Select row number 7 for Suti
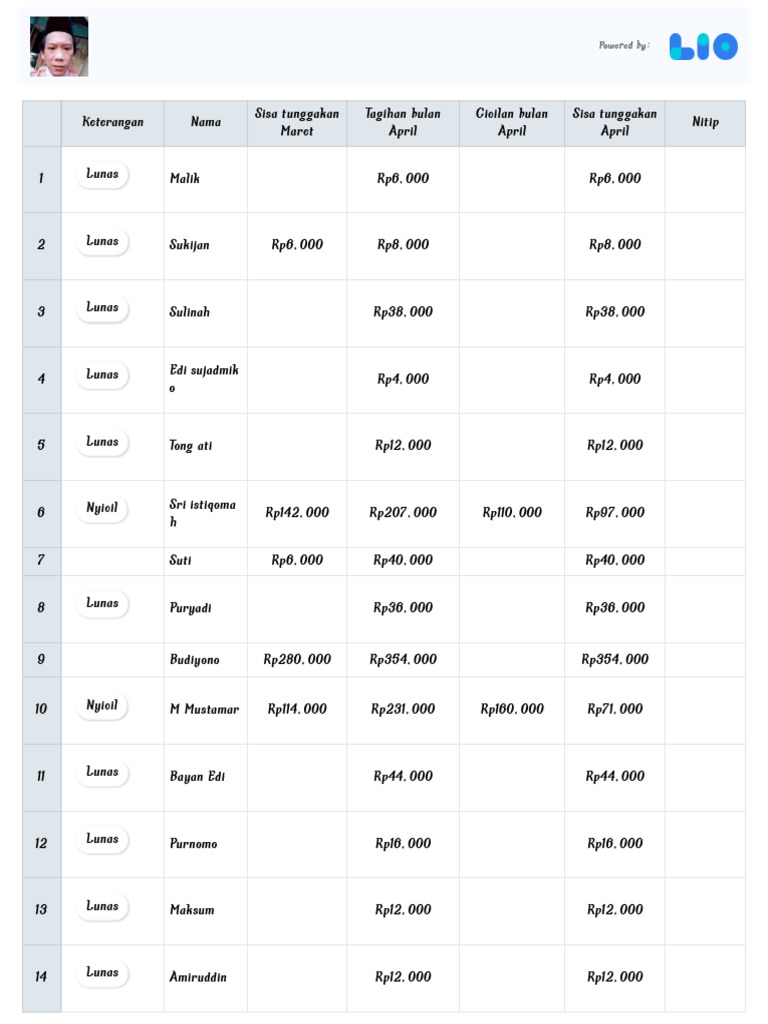 [41, 561]
